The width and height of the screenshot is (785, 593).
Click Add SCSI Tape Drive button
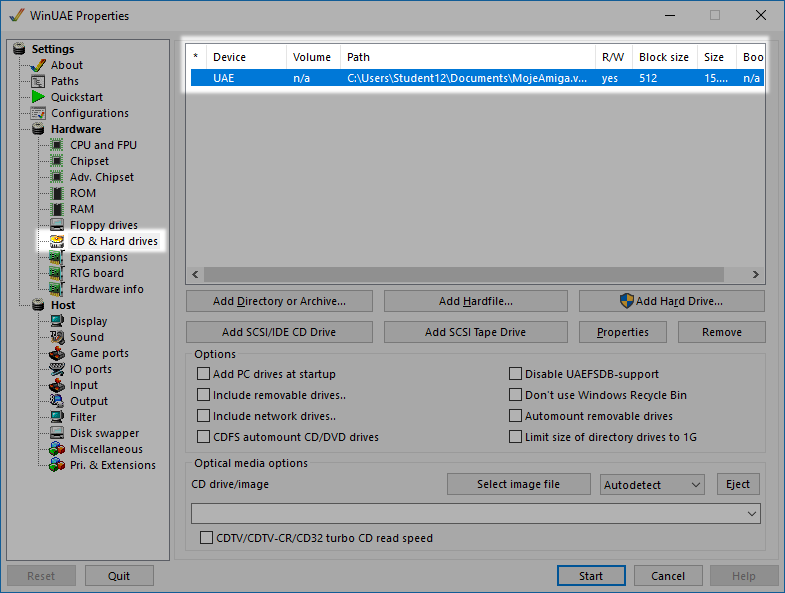(476, 333)
